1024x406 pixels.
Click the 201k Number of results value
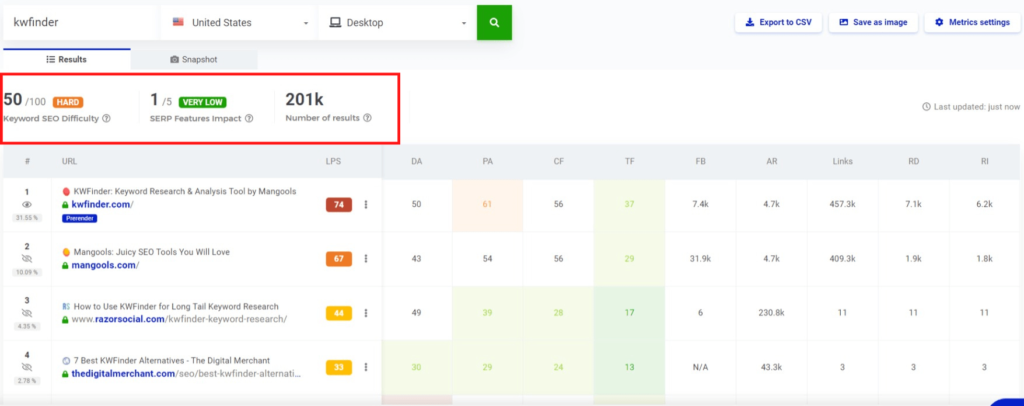tap(304, 100)
